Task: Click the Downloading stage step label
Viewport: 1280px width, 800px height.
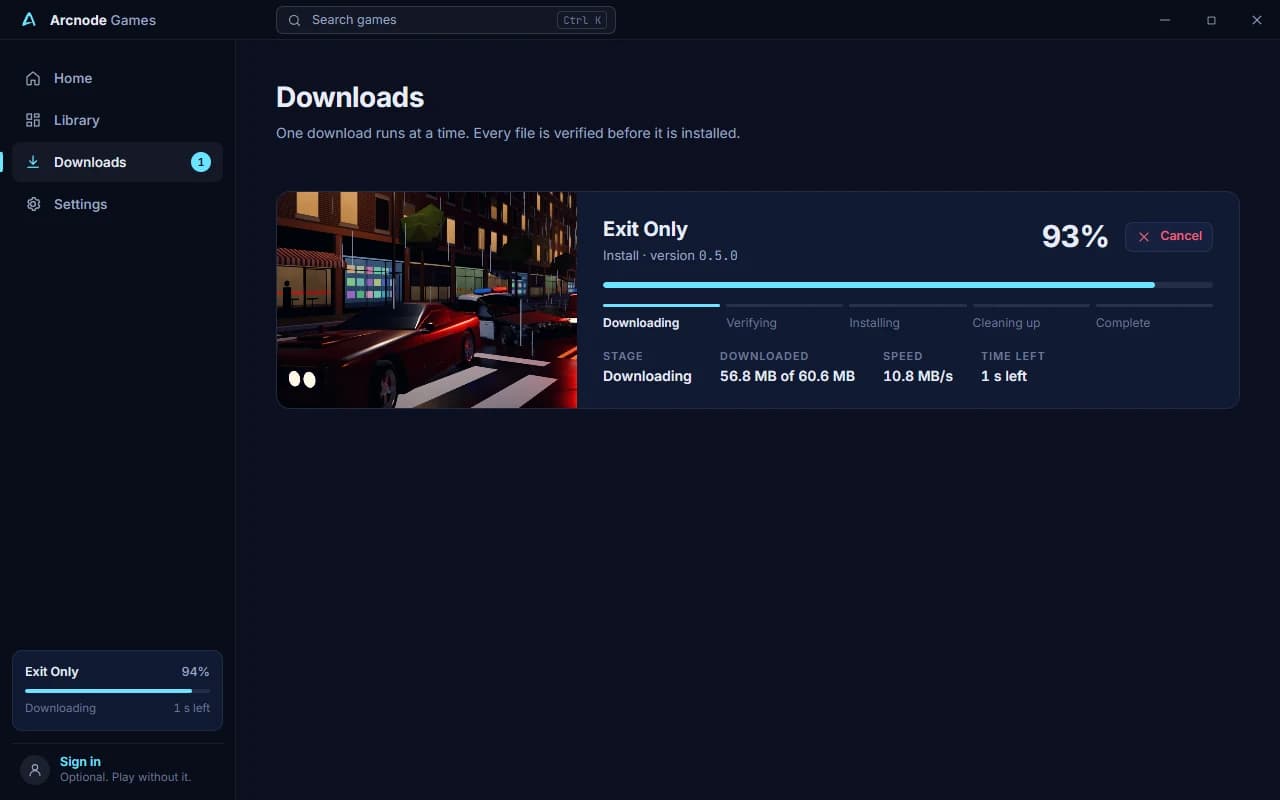Action: [641, 323]
